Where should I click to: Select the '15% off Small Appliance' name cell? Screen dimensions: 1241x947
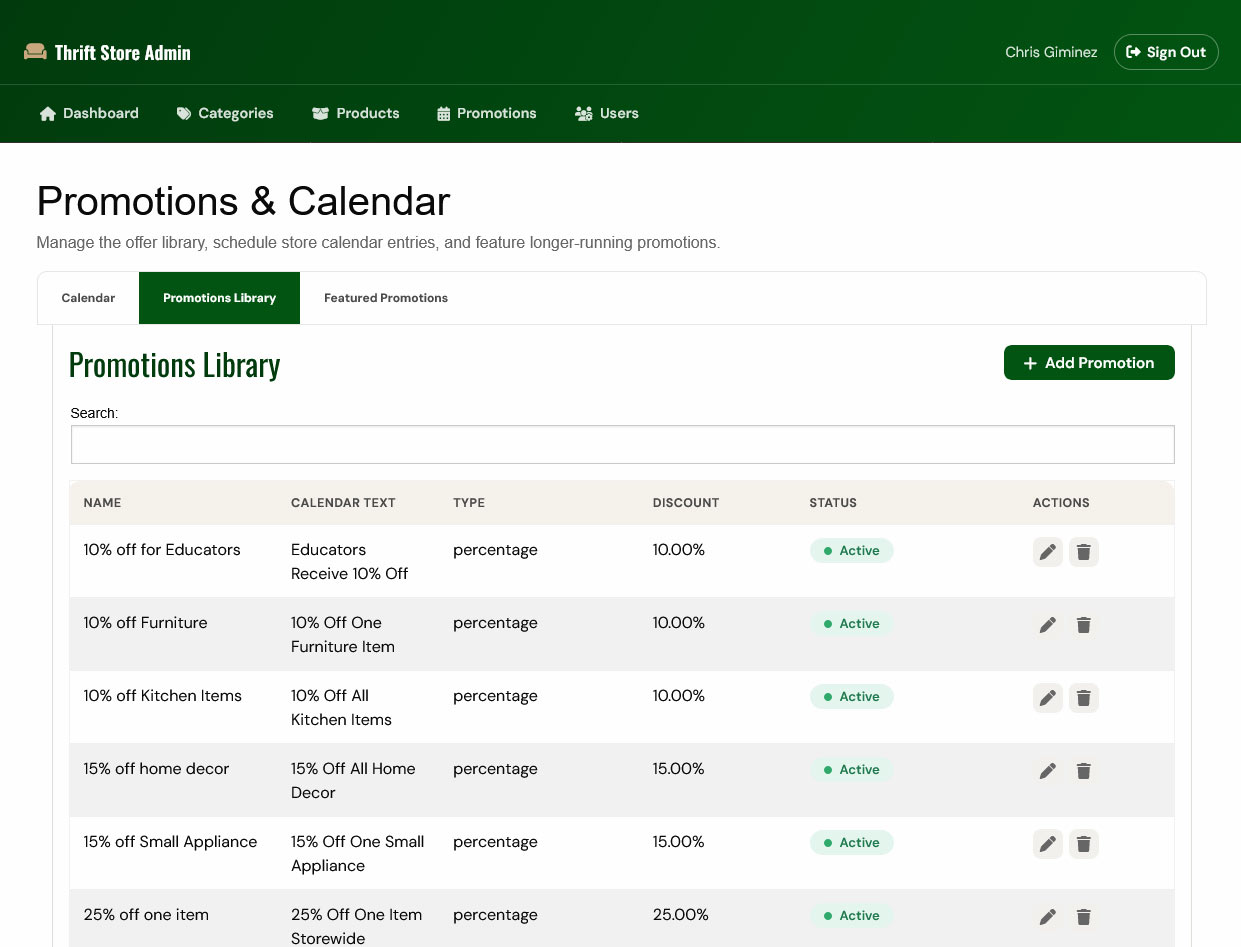(x=171, y=842)
